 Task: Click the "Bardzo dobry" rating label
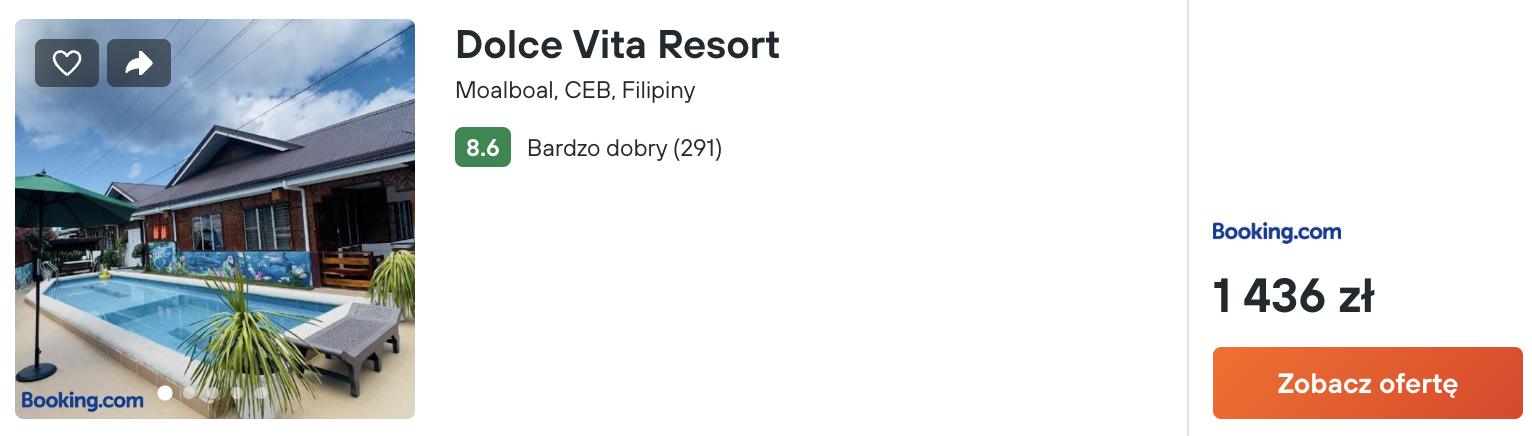click(x=596, y=148)
